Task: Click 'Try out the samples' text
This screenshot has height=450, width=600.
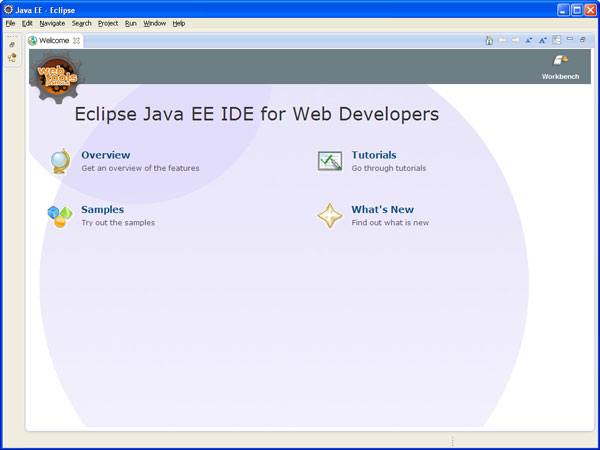Action: point(118,223)
